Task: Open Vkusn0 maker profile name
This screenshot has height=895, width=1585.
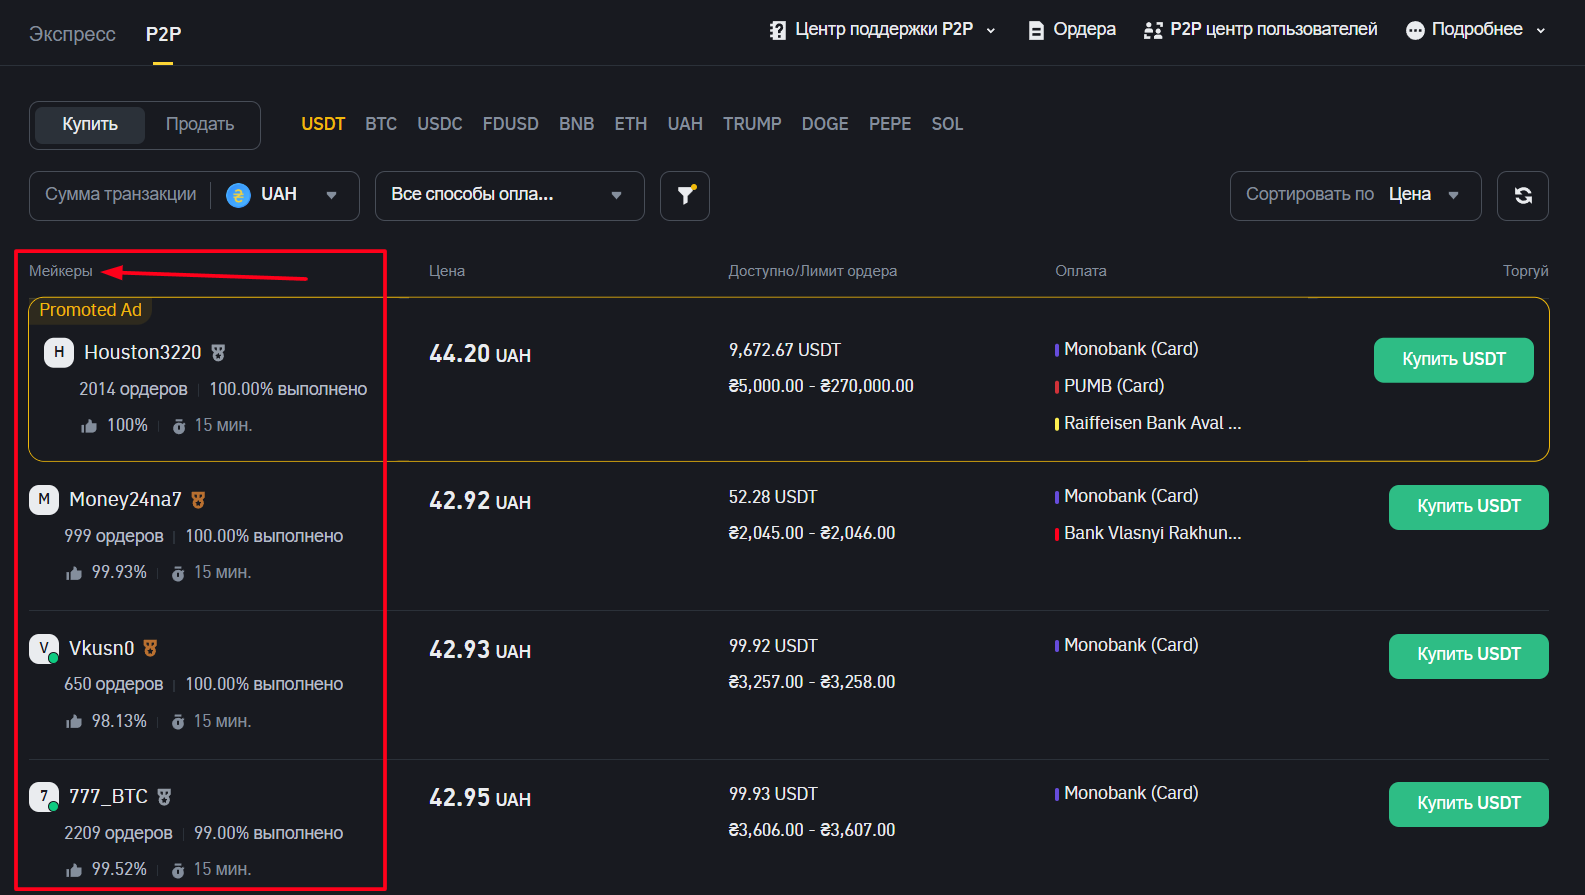Action: (x=102, y=648)
